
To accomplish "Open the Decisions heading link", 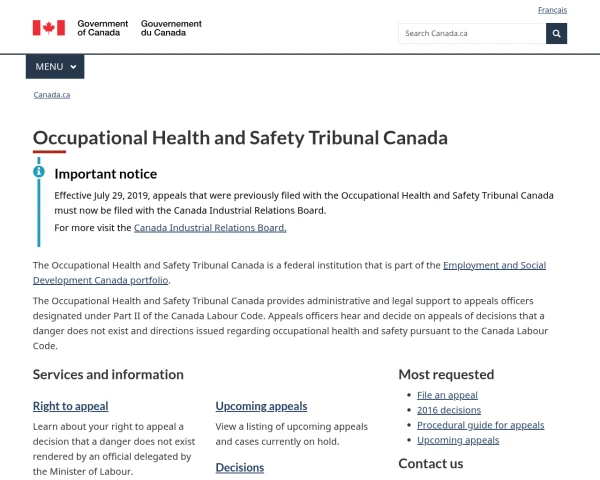I will pyautogui.click(x=240, y=467).
